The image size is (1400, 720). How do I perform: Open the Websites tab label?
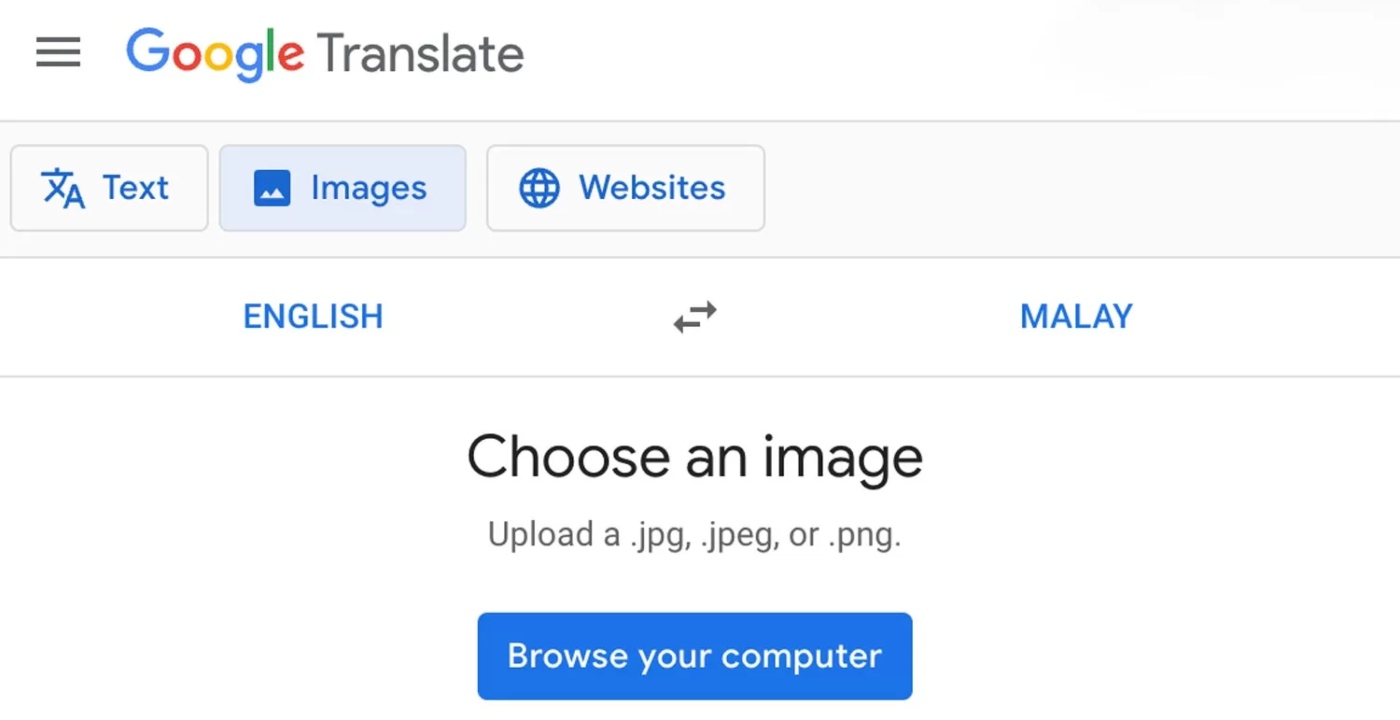click(x=652, y=188)
